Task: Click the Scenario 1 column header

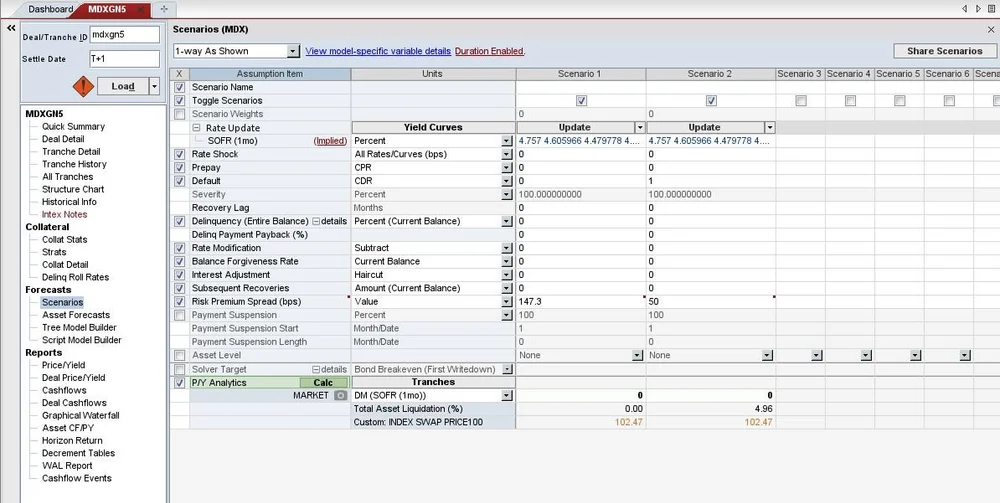Action: tap(580, 74)
